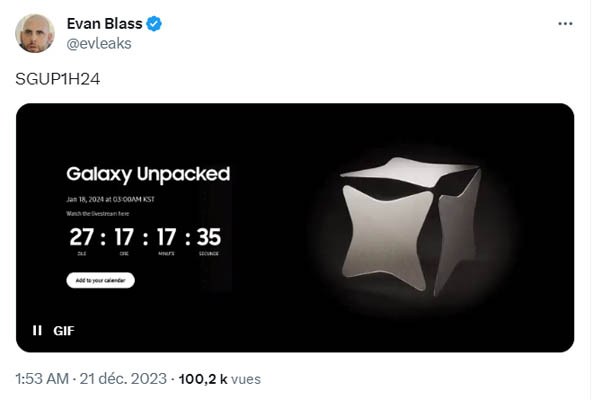593x400 pixels.
Task: Click the Galaxy Unpacked heading
Action: tap(148, 175)
